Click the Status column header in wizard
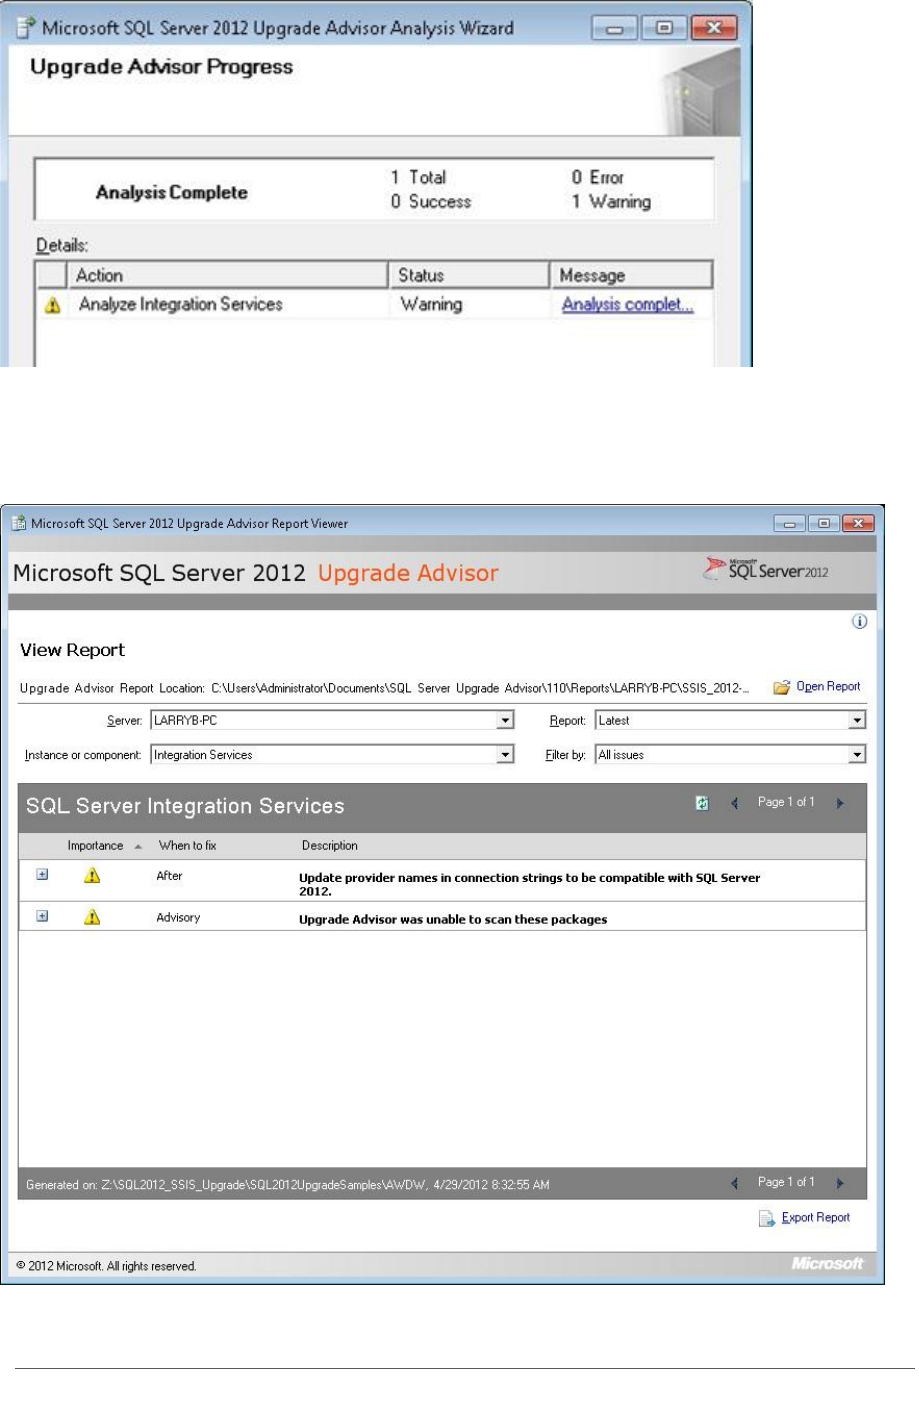This screenshot has width=919, height=1414. click(x=469, y=275)
